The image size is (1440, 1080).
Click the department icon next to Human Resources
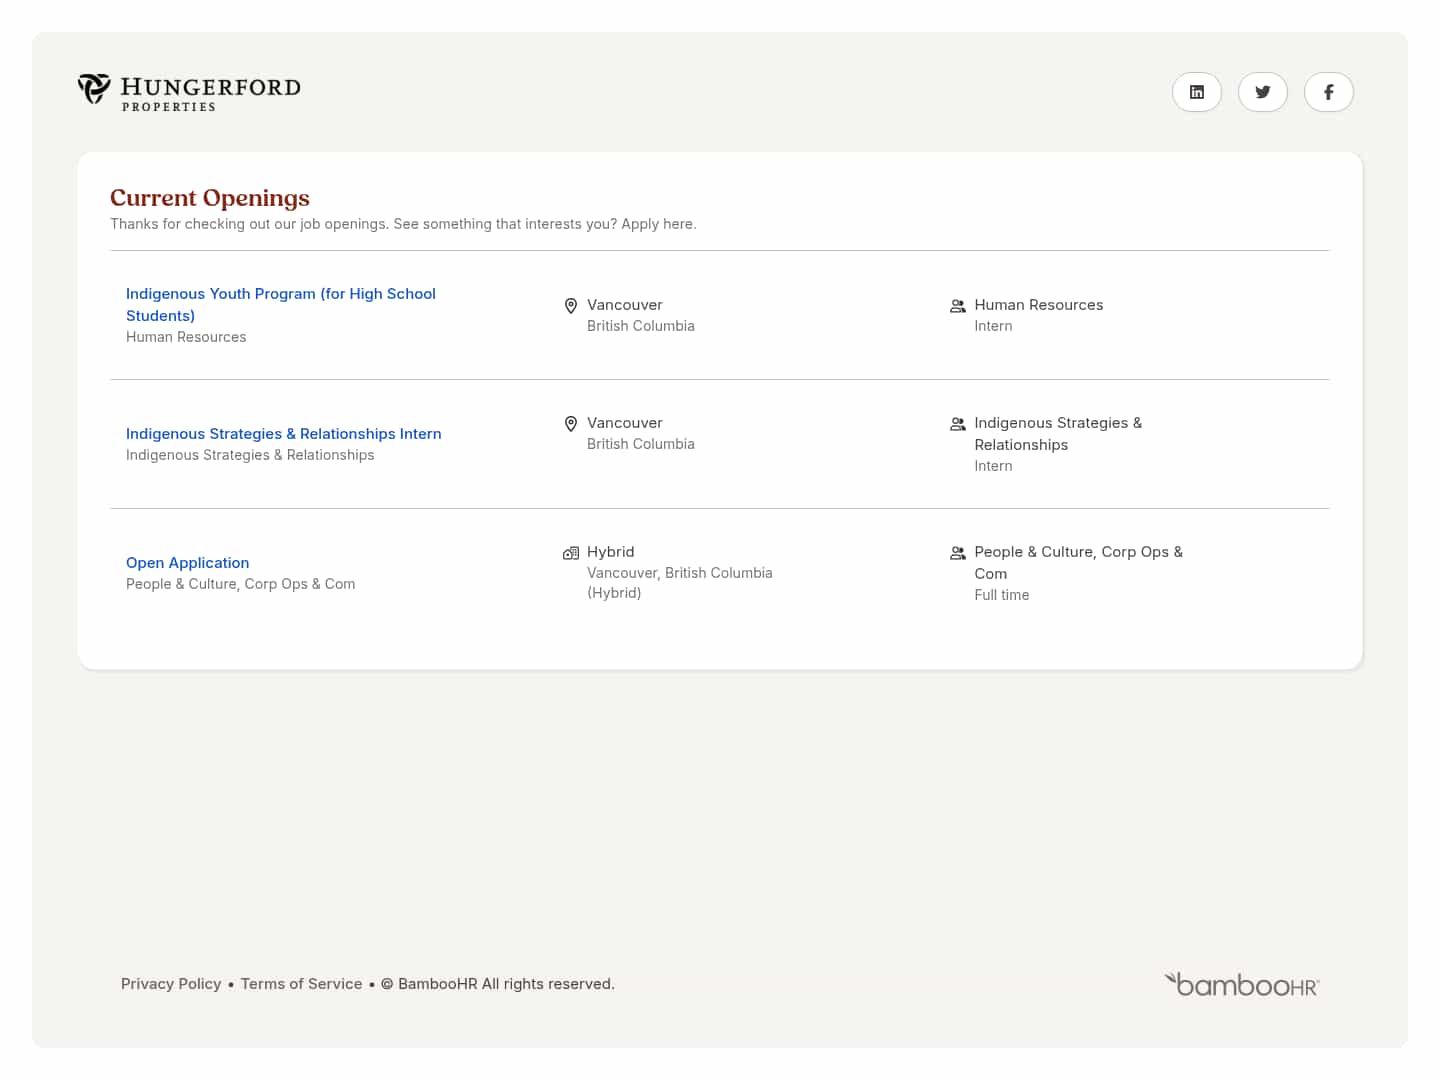(x=957, y=306)
